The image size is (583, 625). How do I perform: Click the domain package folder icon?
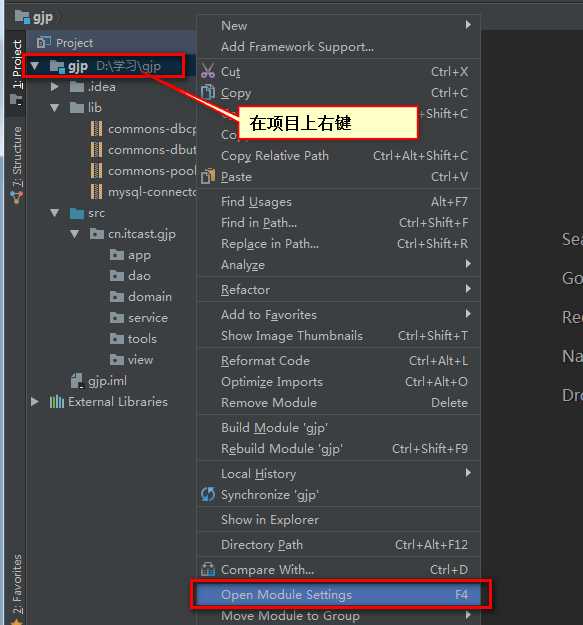tap(117, 297)
